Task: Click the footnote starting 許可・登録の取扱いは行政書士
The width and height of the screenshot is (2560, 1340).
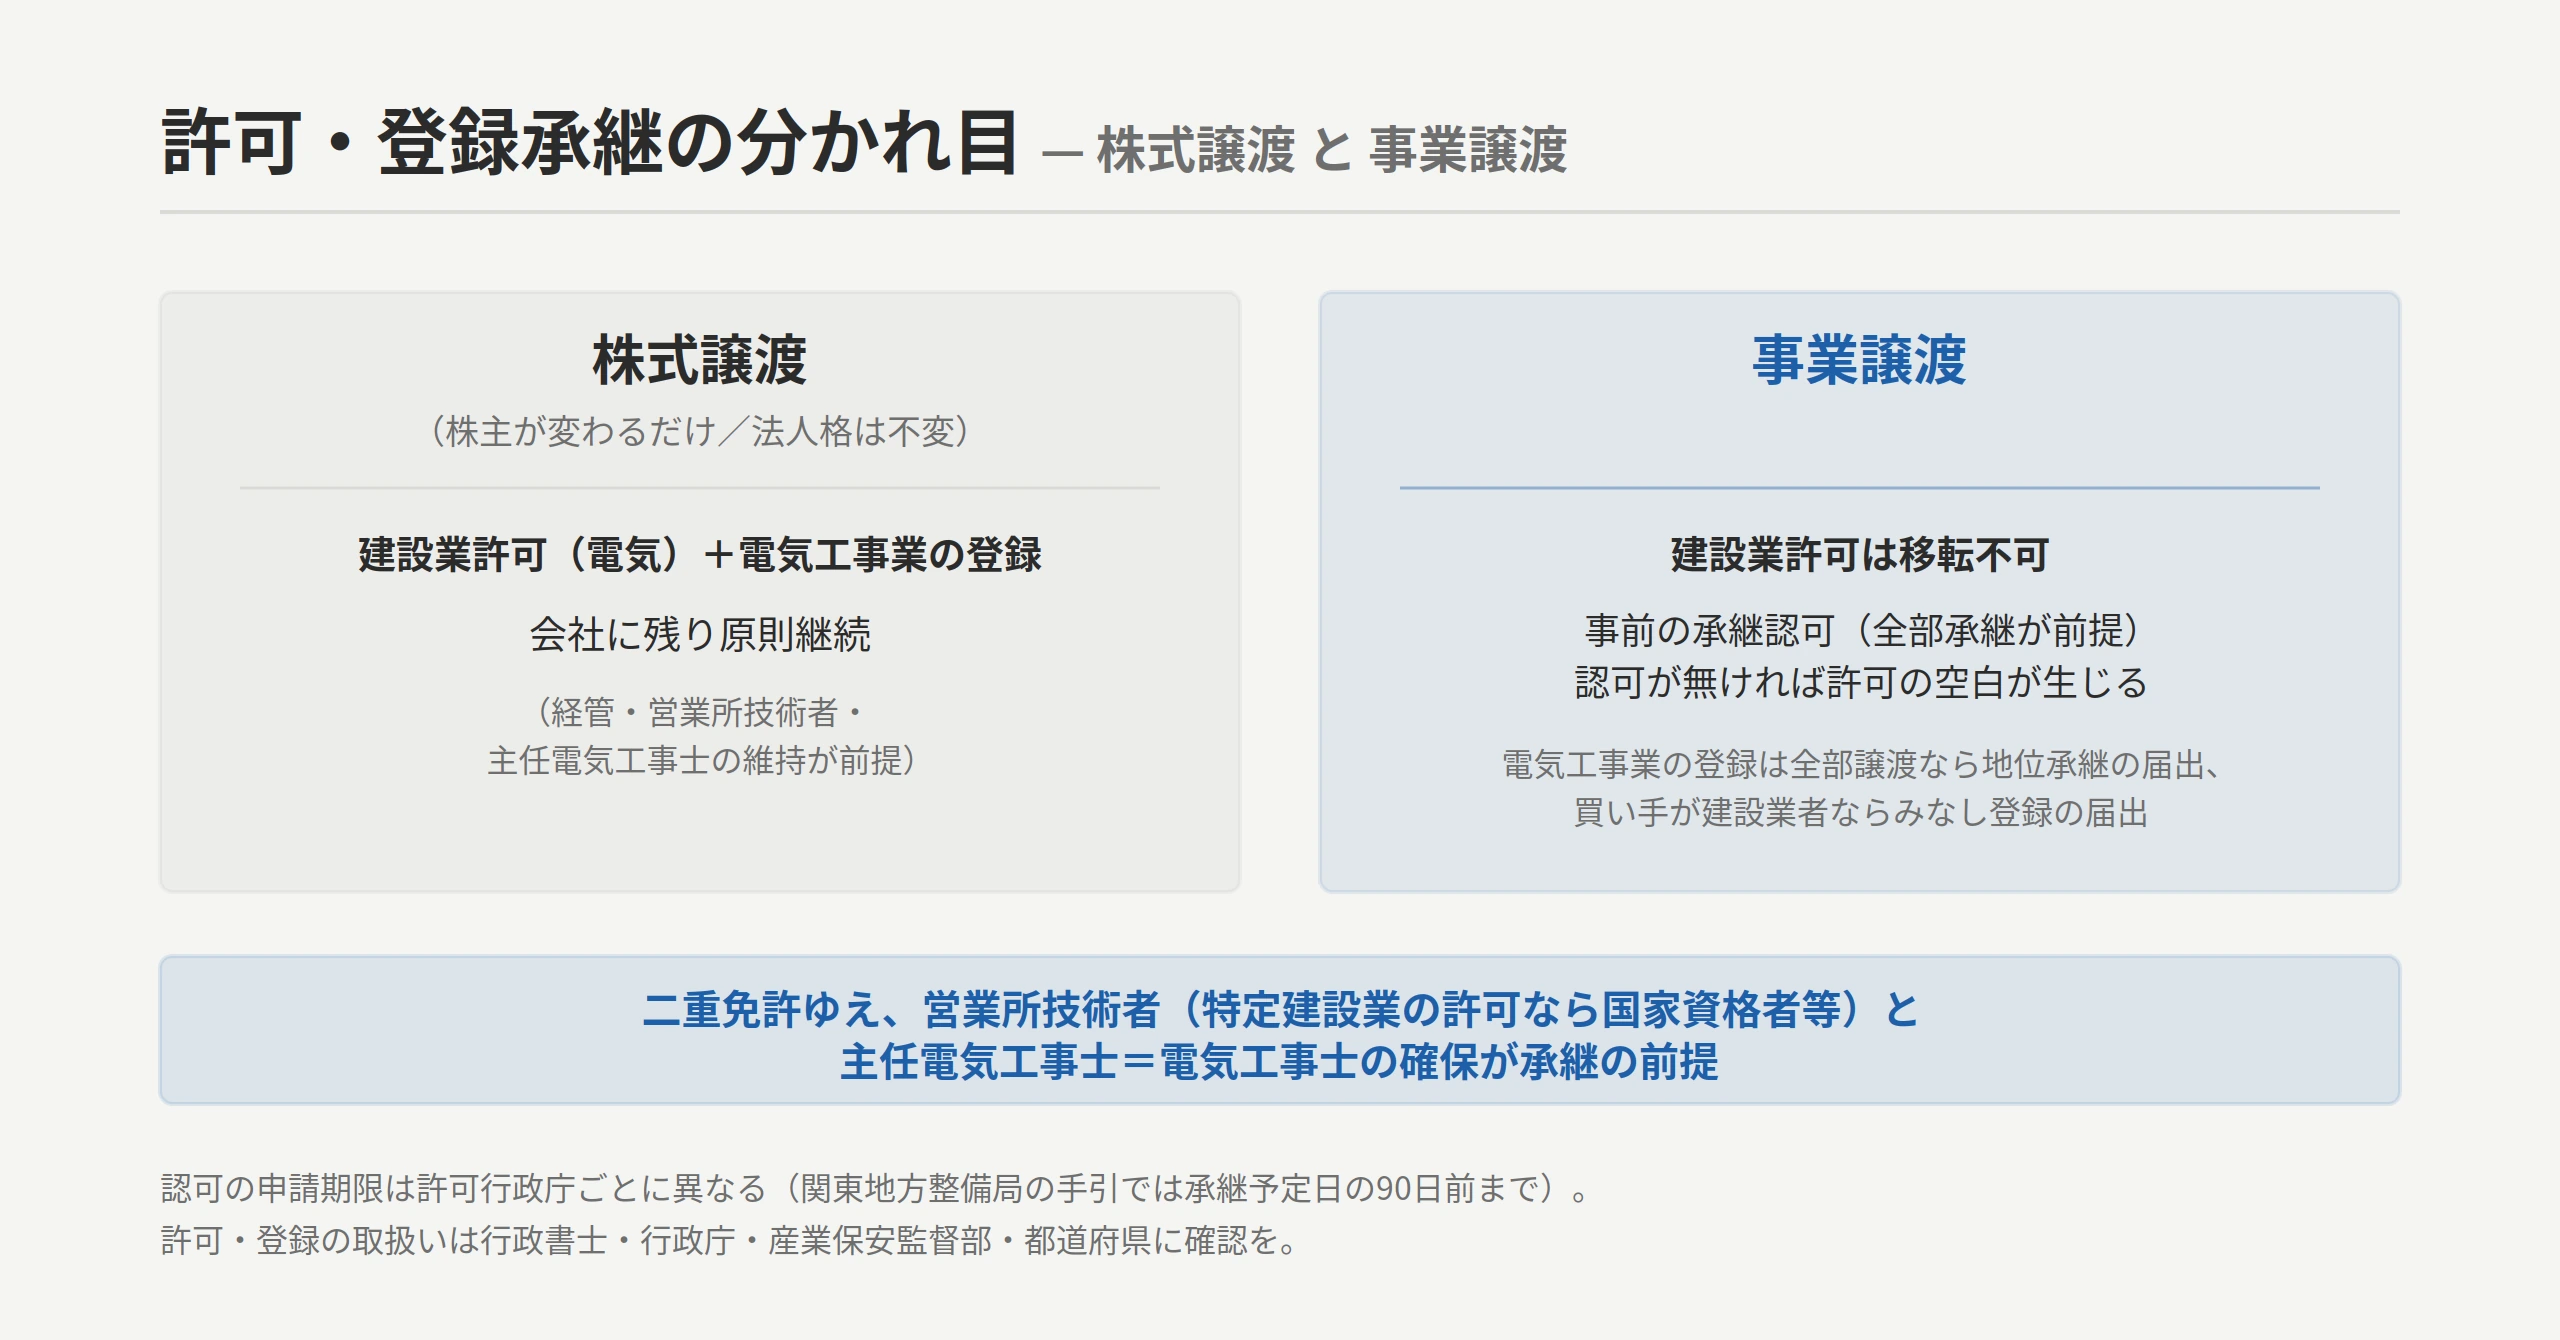Action: [729, 1240]
